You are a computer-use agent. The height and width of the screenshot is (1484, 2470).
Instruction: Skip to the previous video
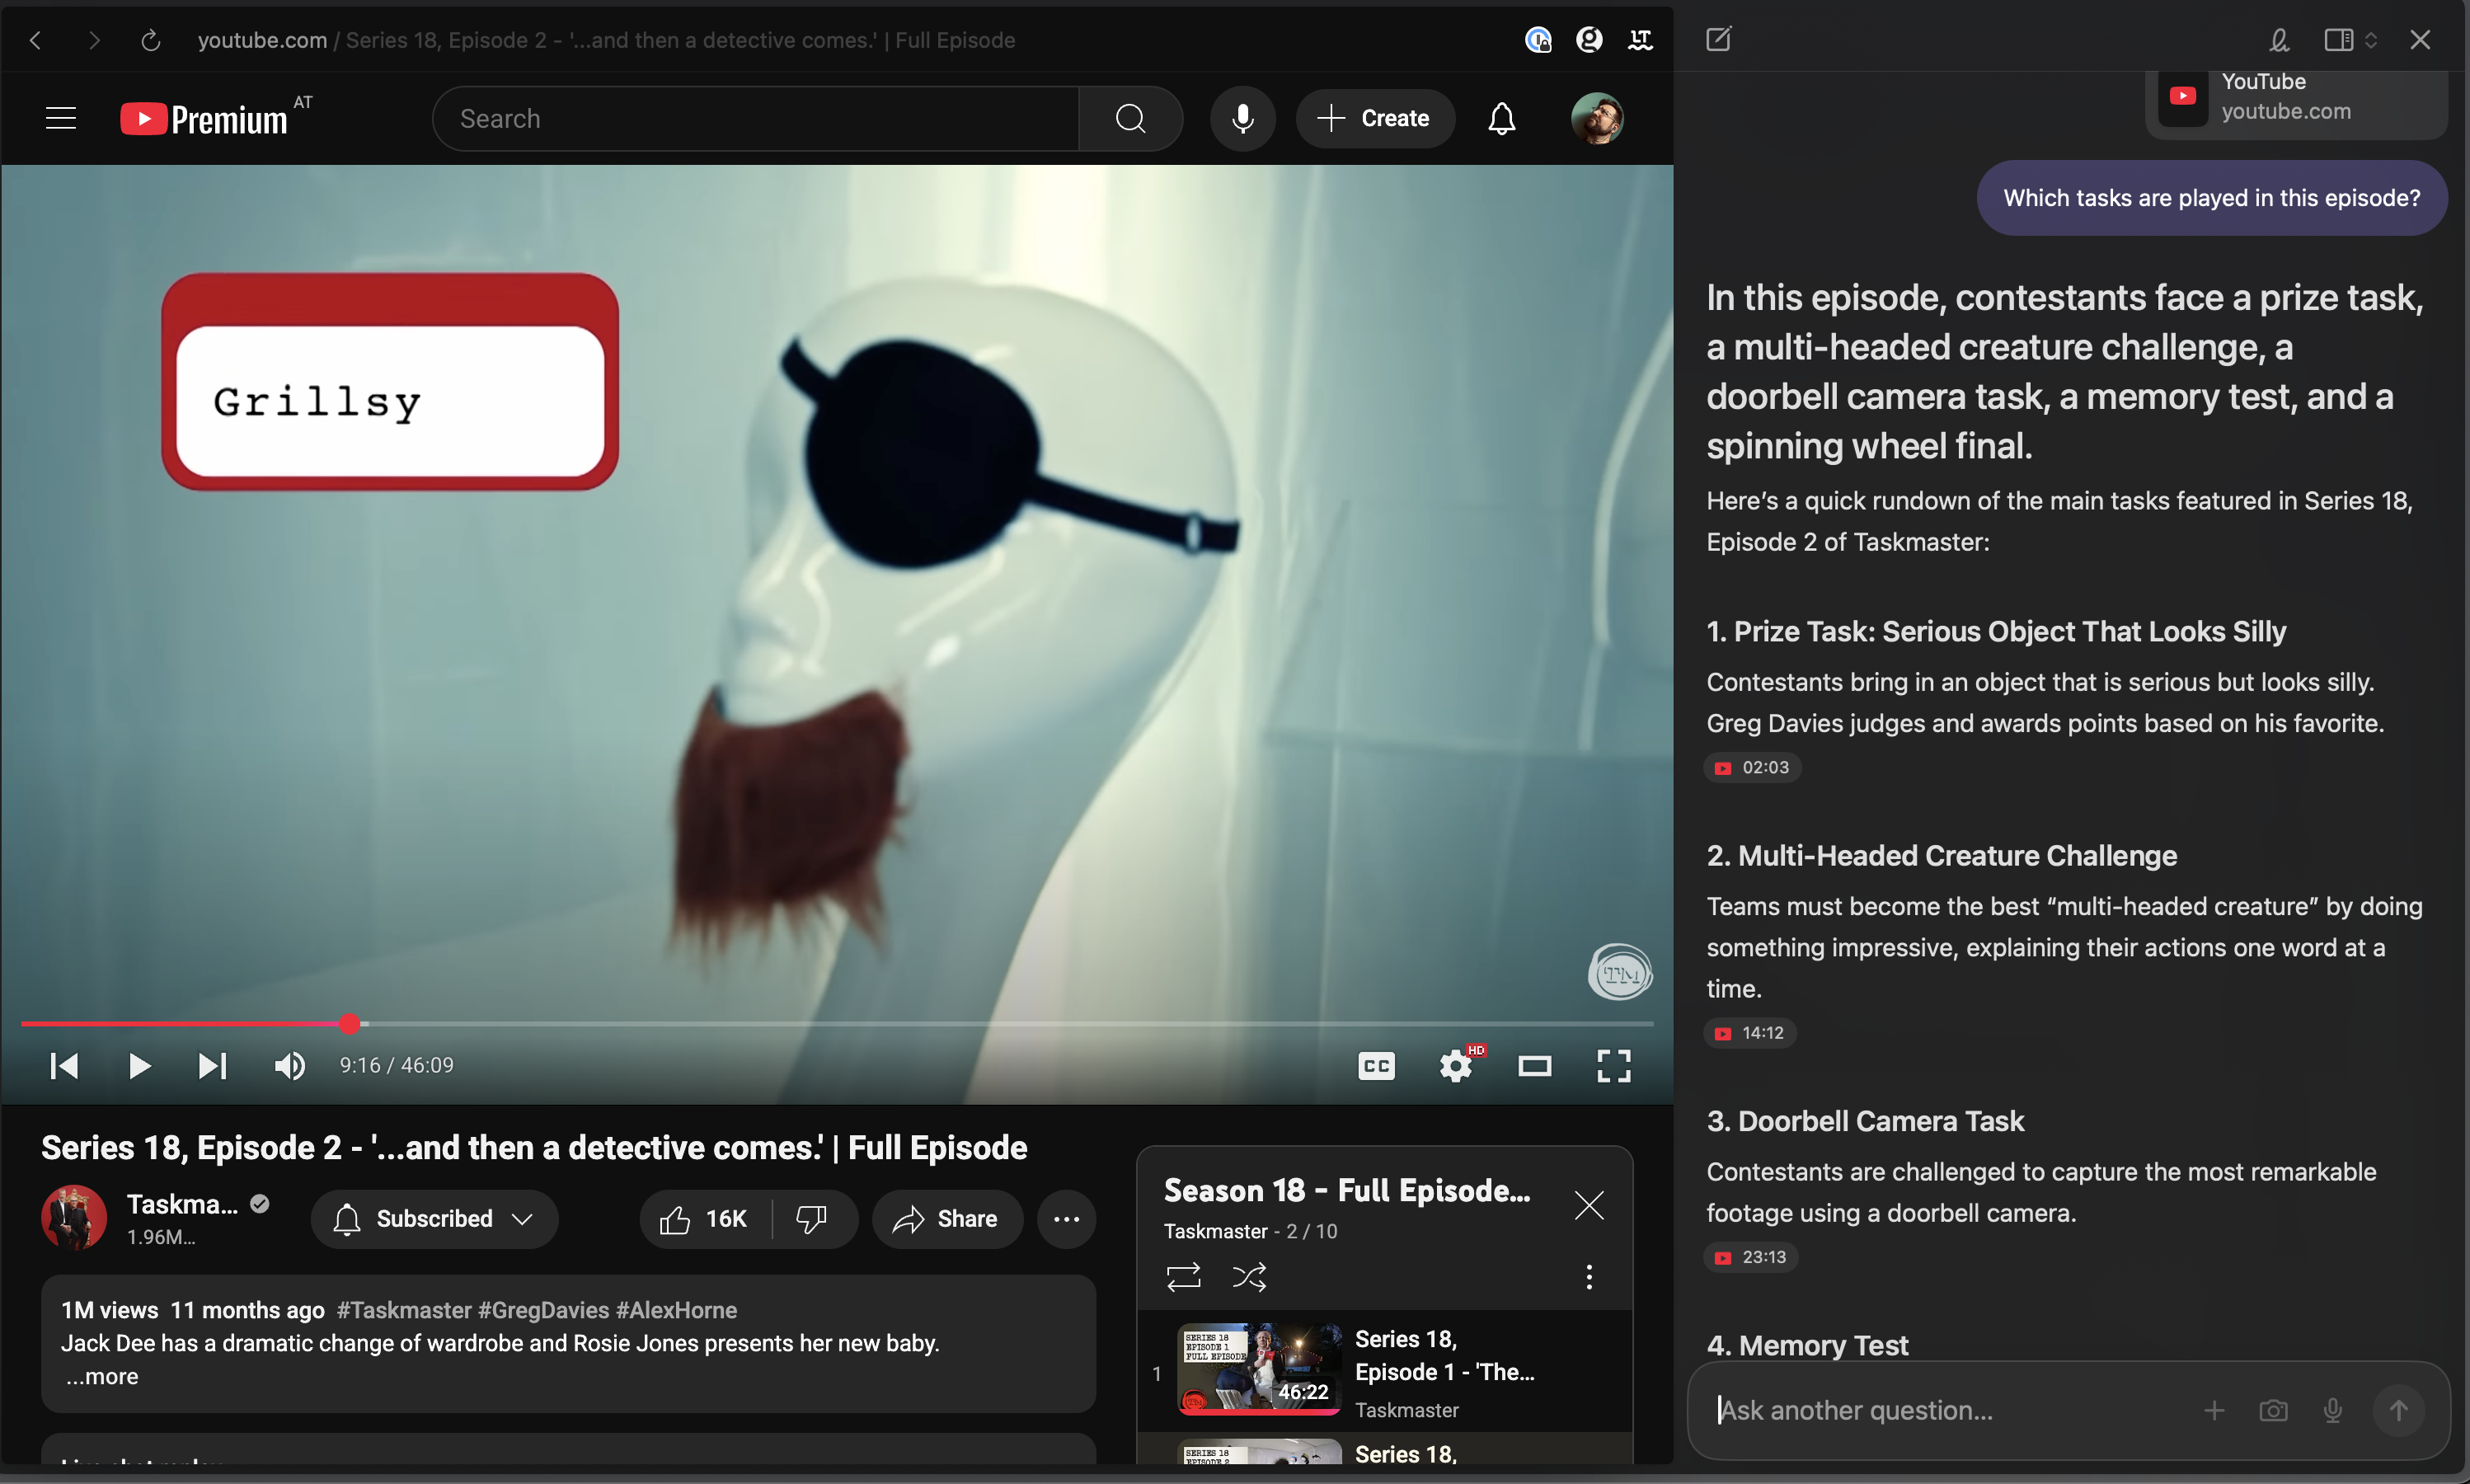(64, 1066)
